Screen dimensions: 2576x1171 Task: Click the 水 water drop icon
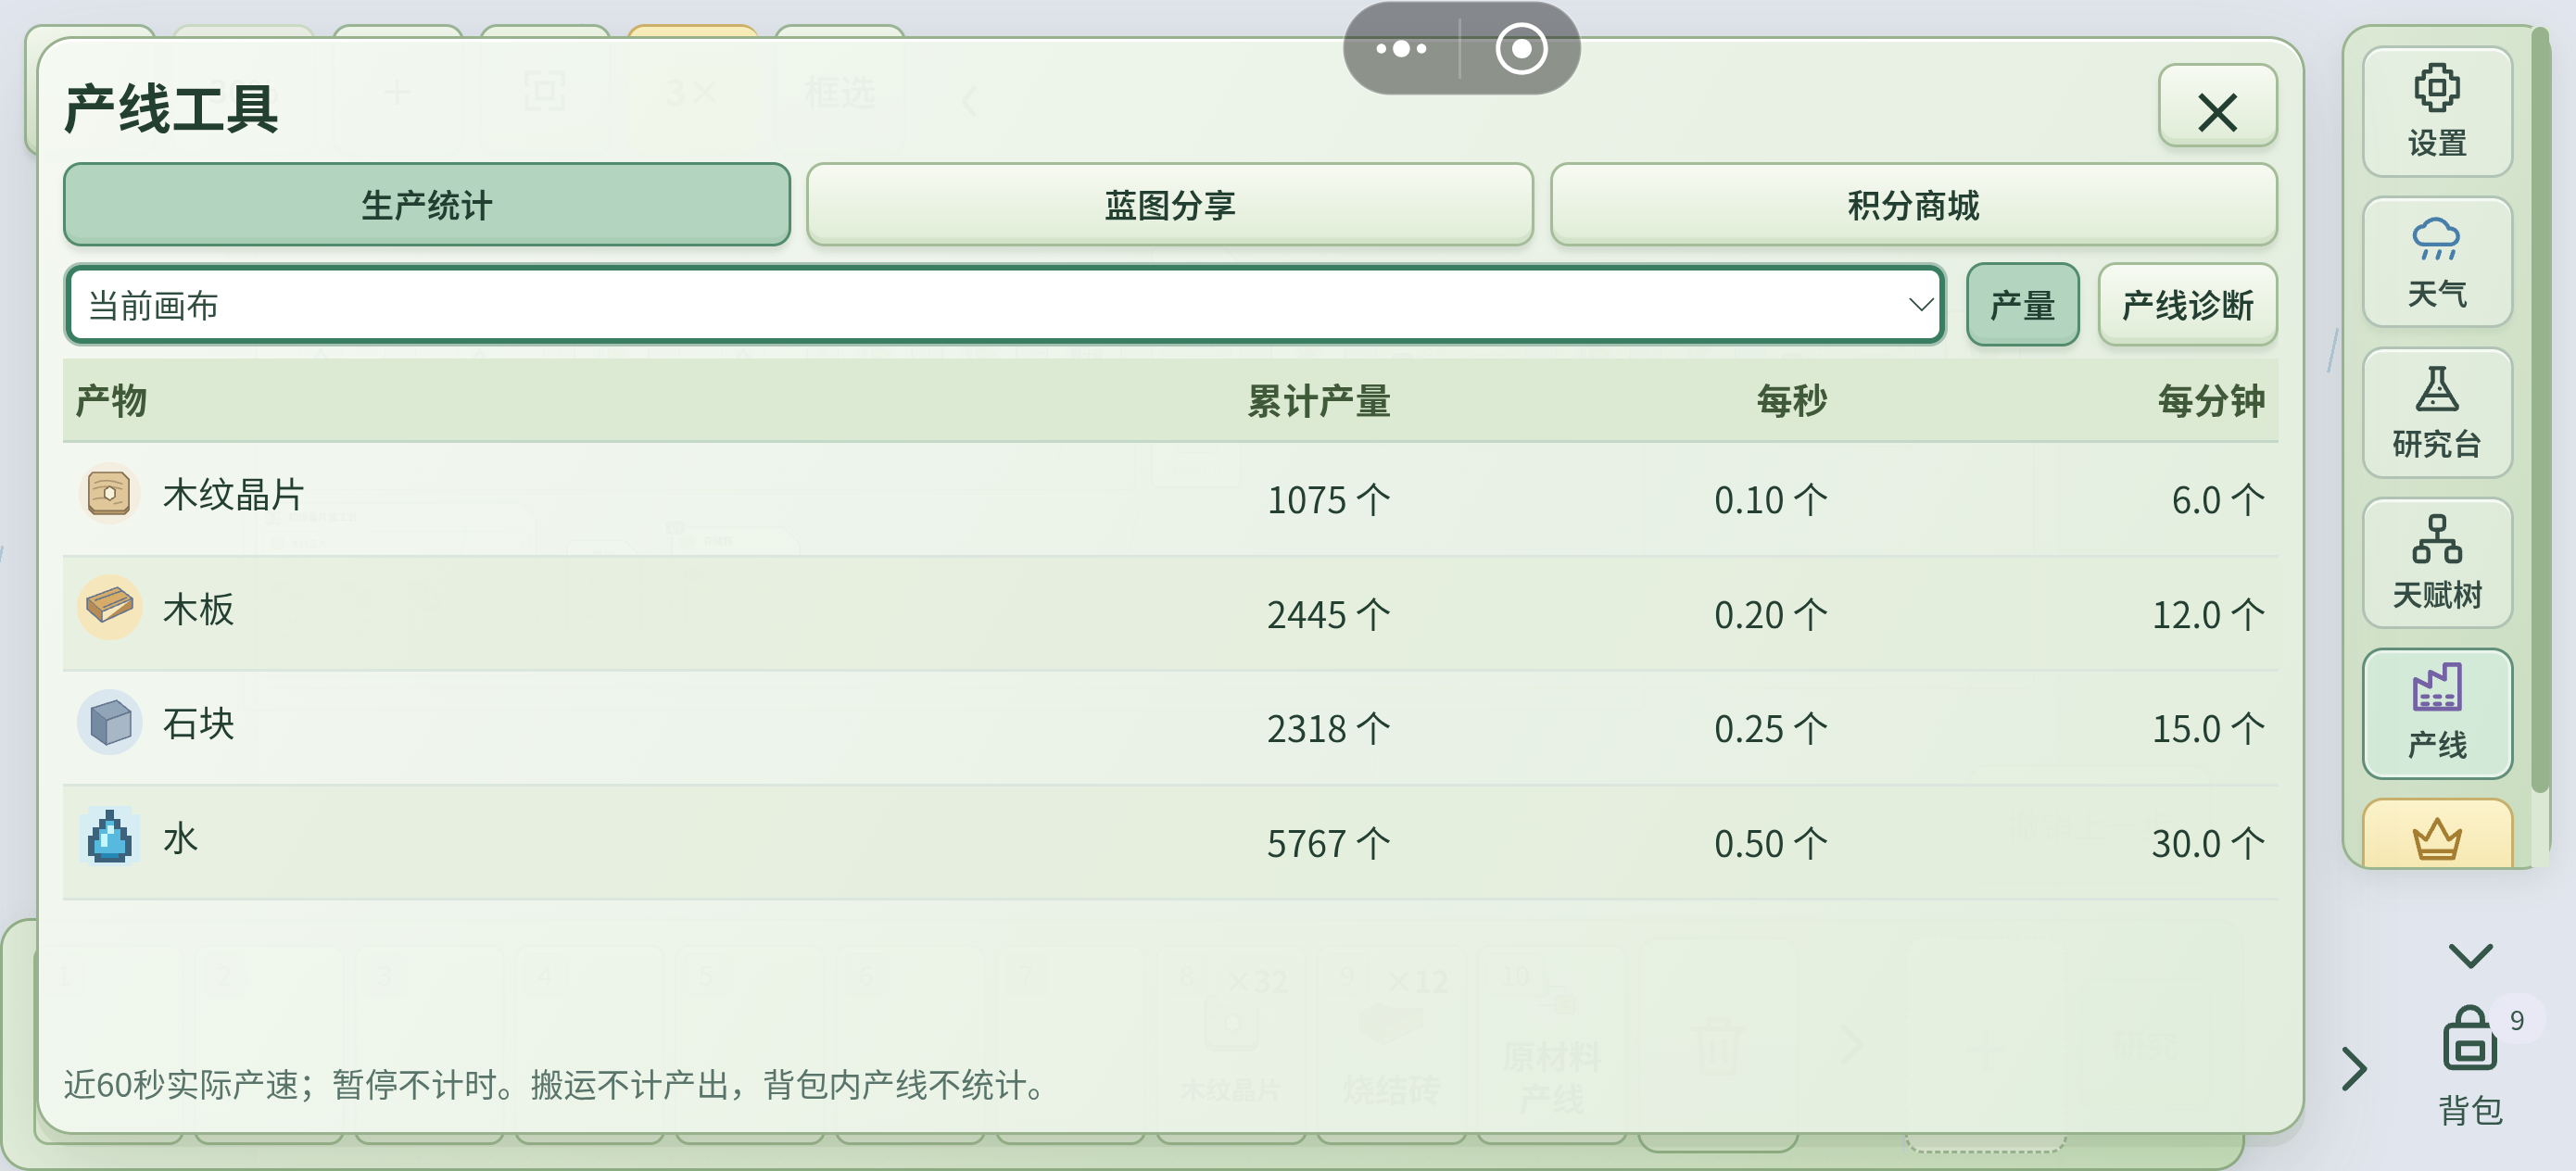pos(109,836)
